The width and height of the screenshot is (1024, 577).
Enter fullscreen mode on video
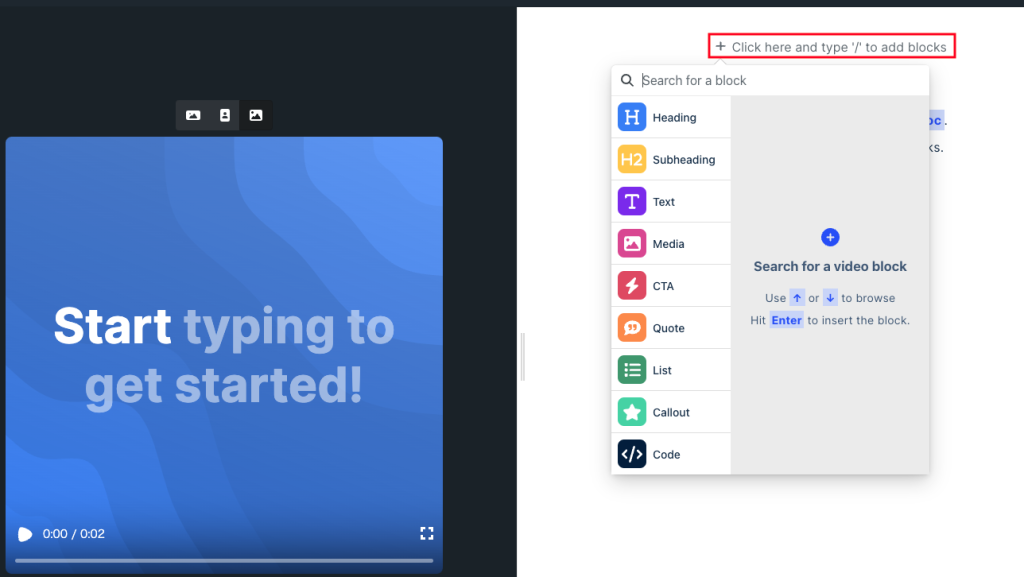[426, 533]
